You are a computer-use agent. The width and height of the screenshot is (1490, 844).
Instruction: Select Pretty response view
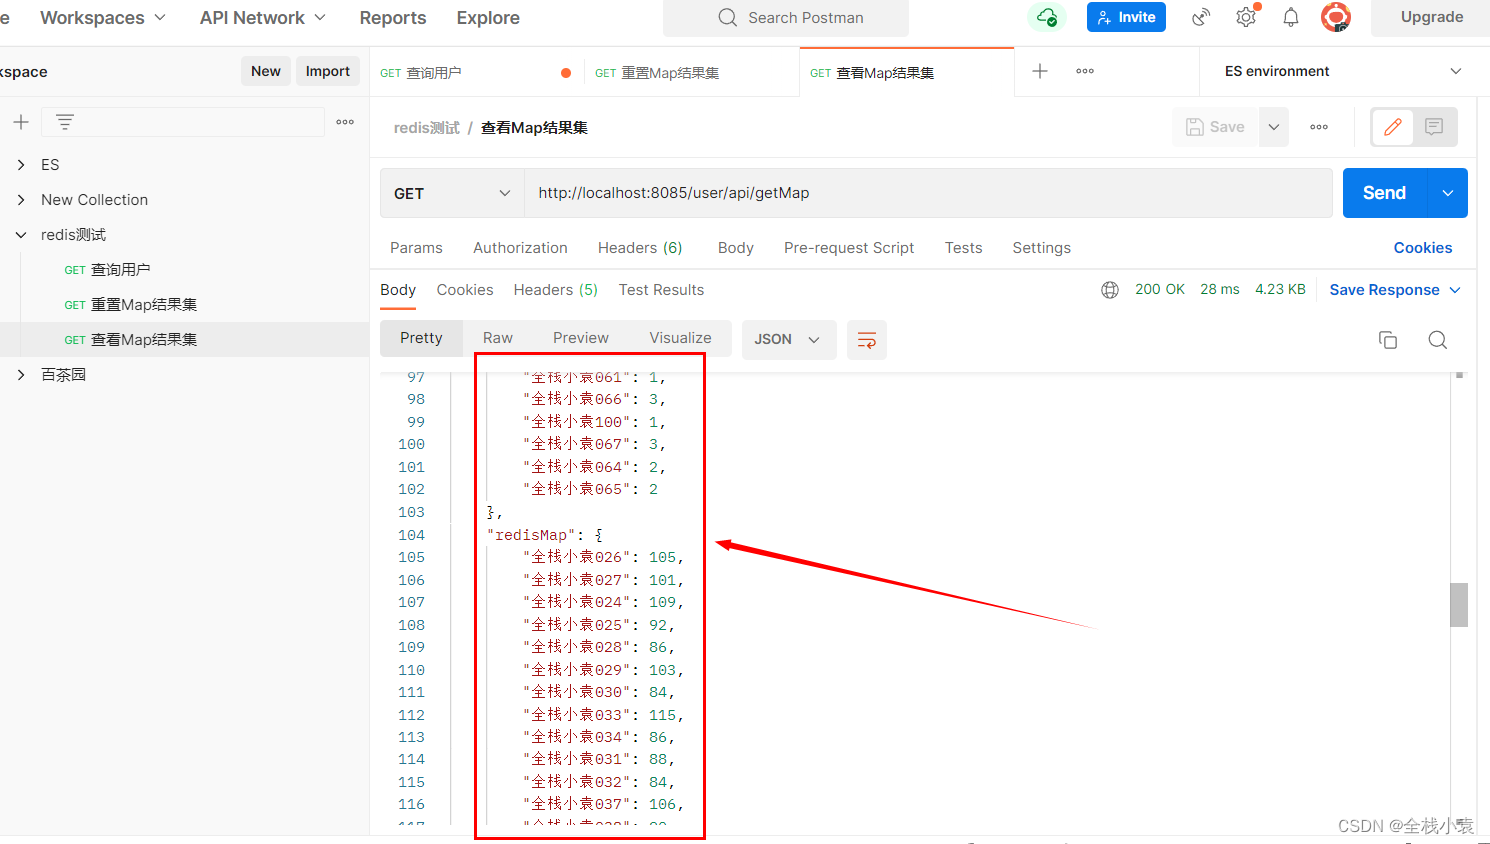coord(421,338)
